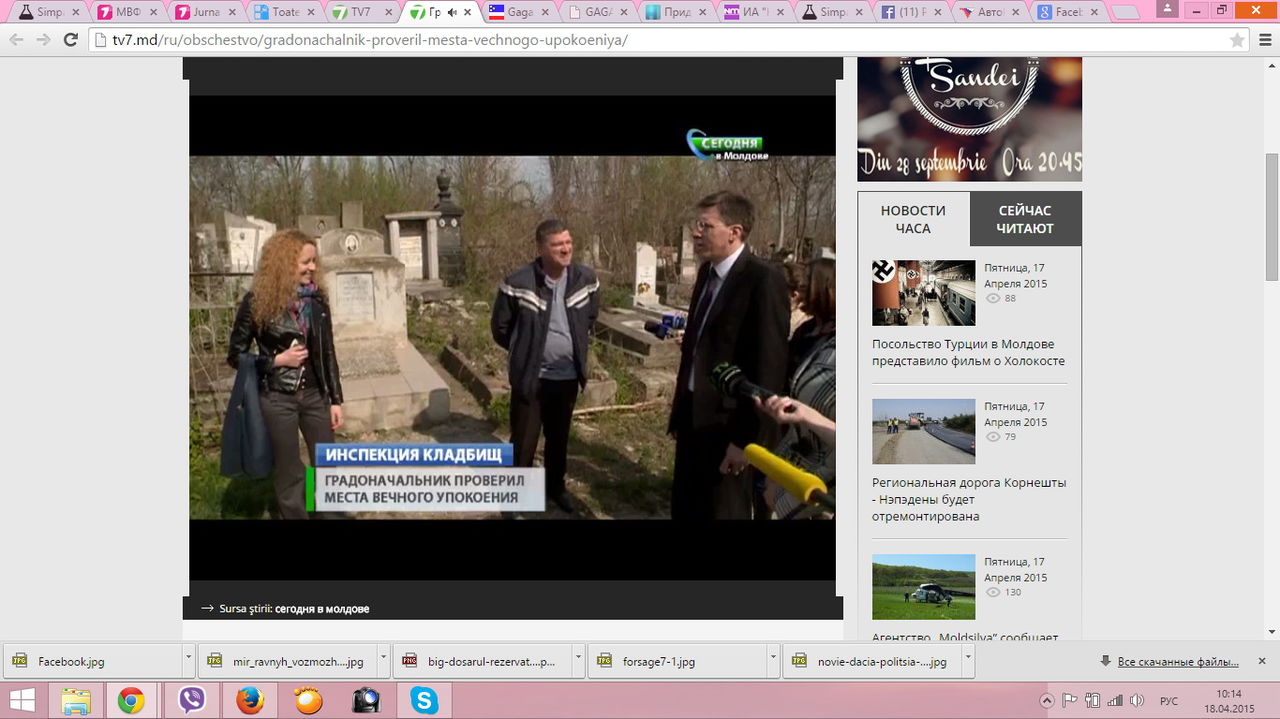The height and width of the screenshot is (719, 1280).
Task: Mute the audio icon on the active tab
Action: 453,13
